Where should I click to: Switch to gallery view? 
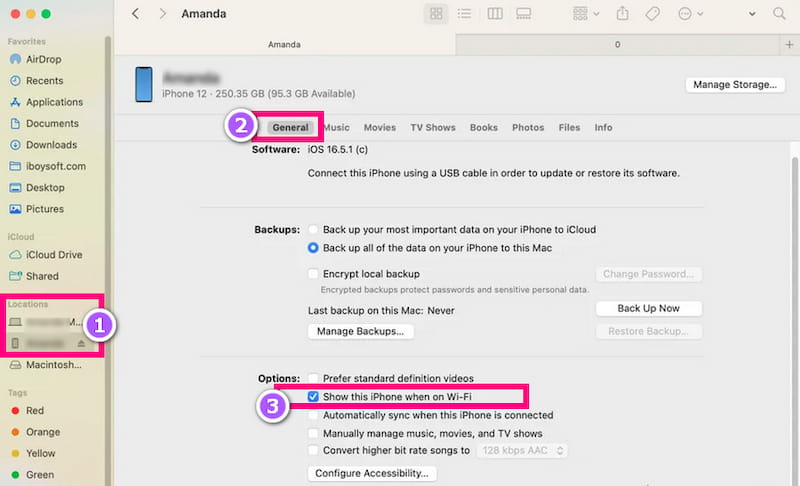523,14
